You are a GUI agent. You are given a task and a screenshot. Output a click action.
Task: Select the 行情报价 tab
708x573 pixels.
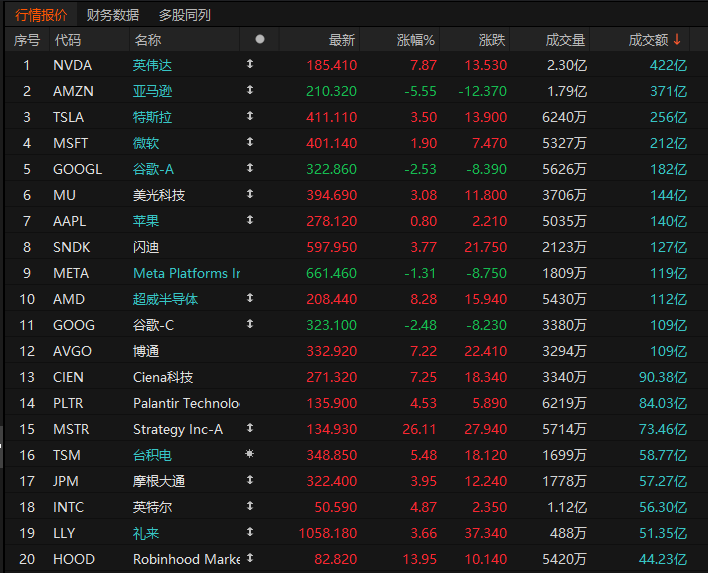42,15
